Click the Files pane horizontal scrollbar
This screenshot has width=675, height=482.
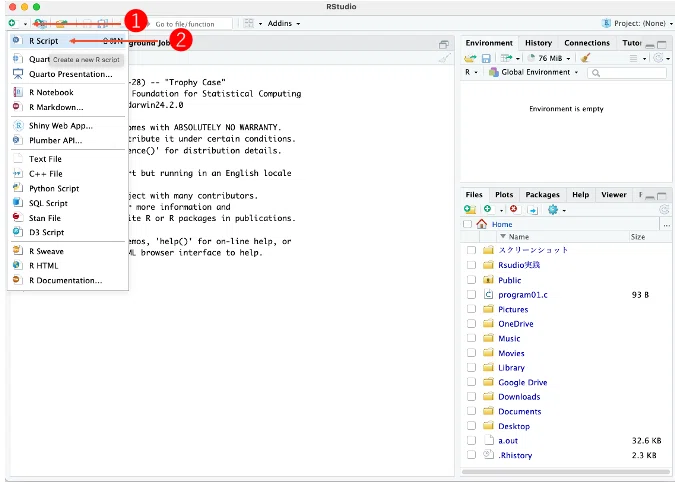click(x=566, y=472)
